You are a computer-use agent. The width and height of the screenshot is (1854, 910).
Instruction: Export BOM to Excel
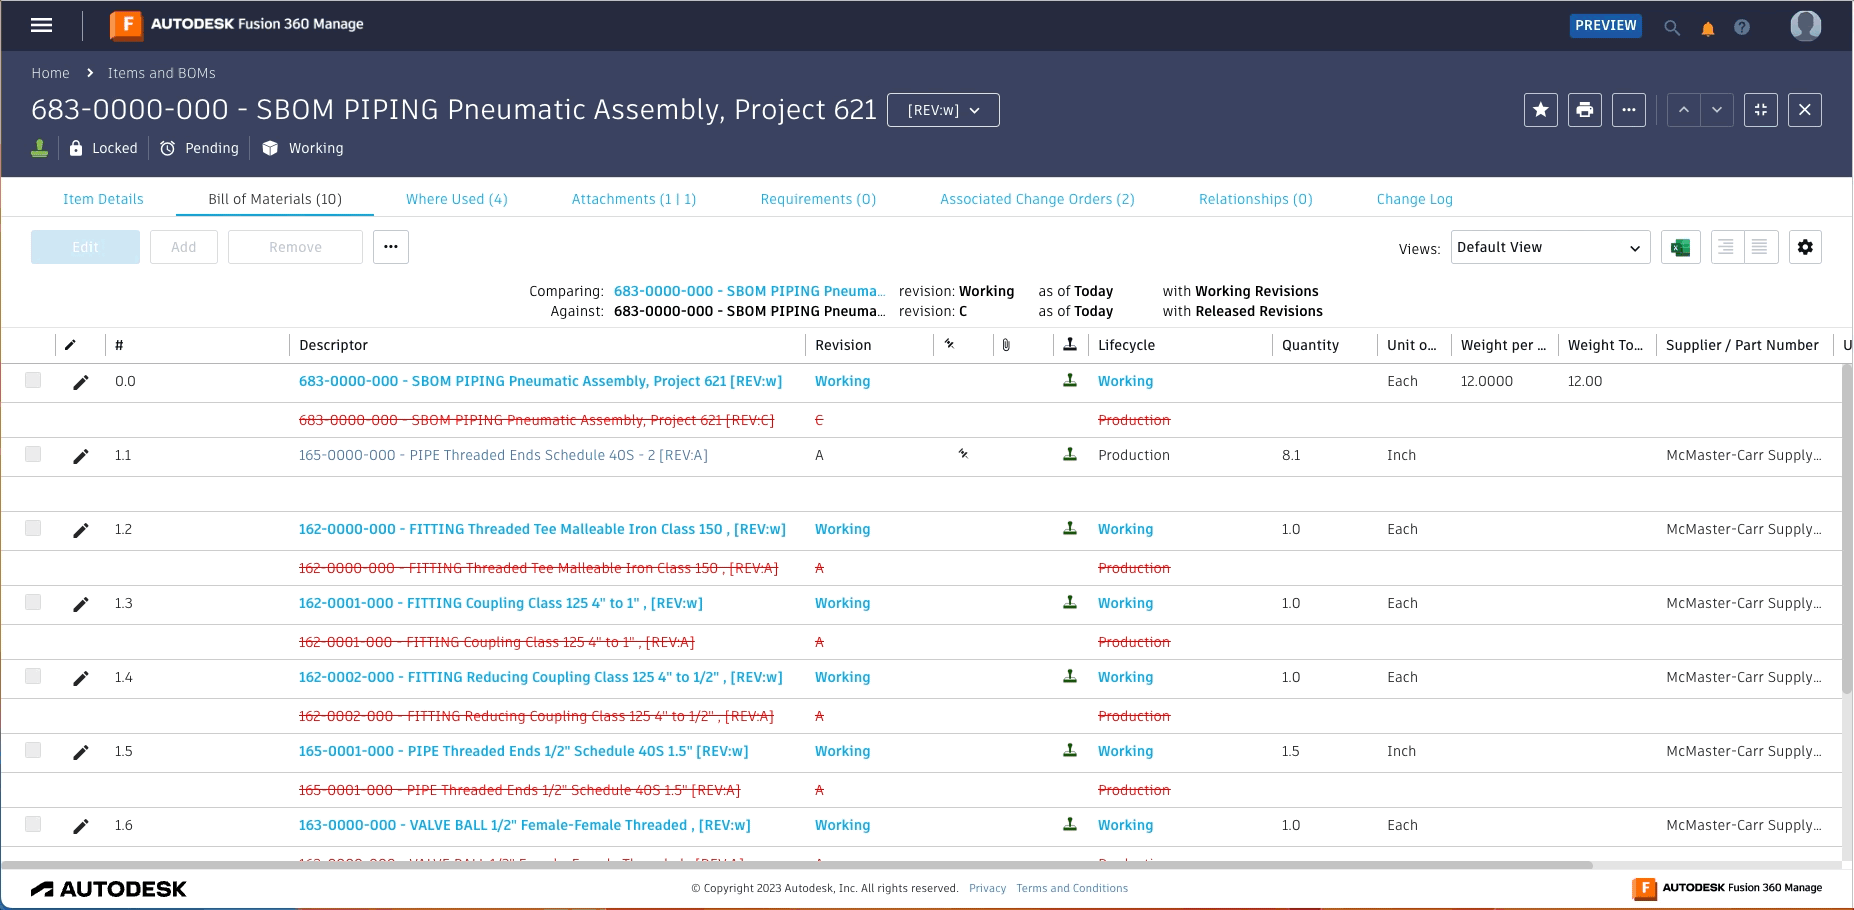click(1681, 247)
